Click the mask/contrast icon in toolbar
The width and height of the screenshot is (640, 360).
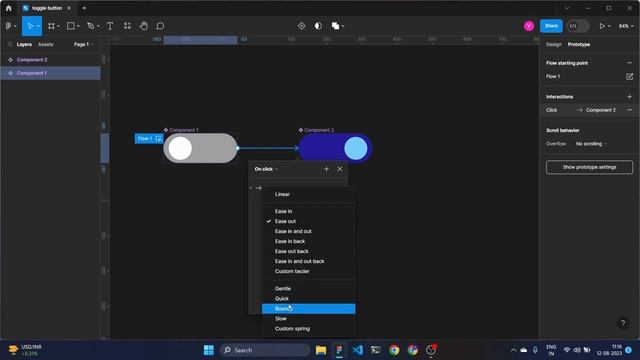(x=318, y=26)
